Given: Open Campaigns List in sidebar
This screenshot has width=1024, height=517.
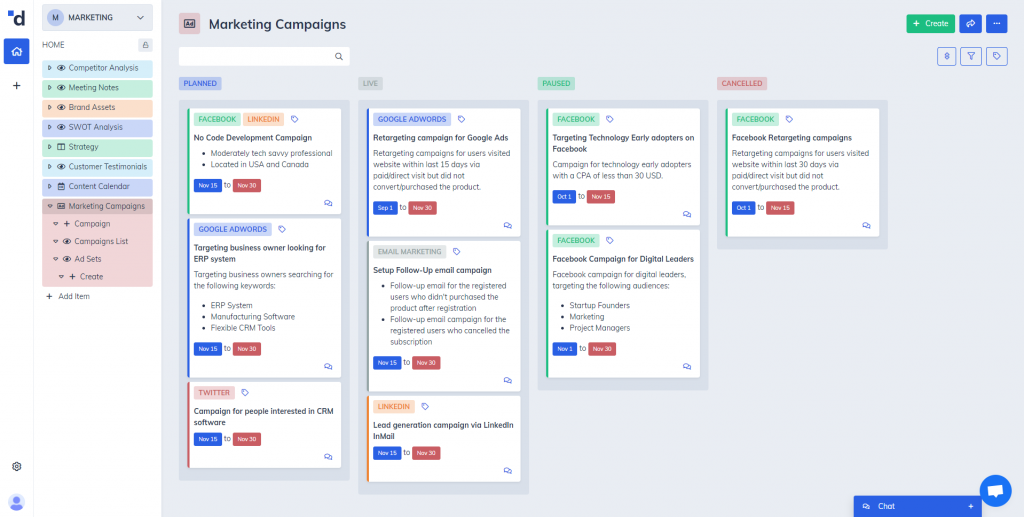Looking at the screenshot, I should click(101, 242).
